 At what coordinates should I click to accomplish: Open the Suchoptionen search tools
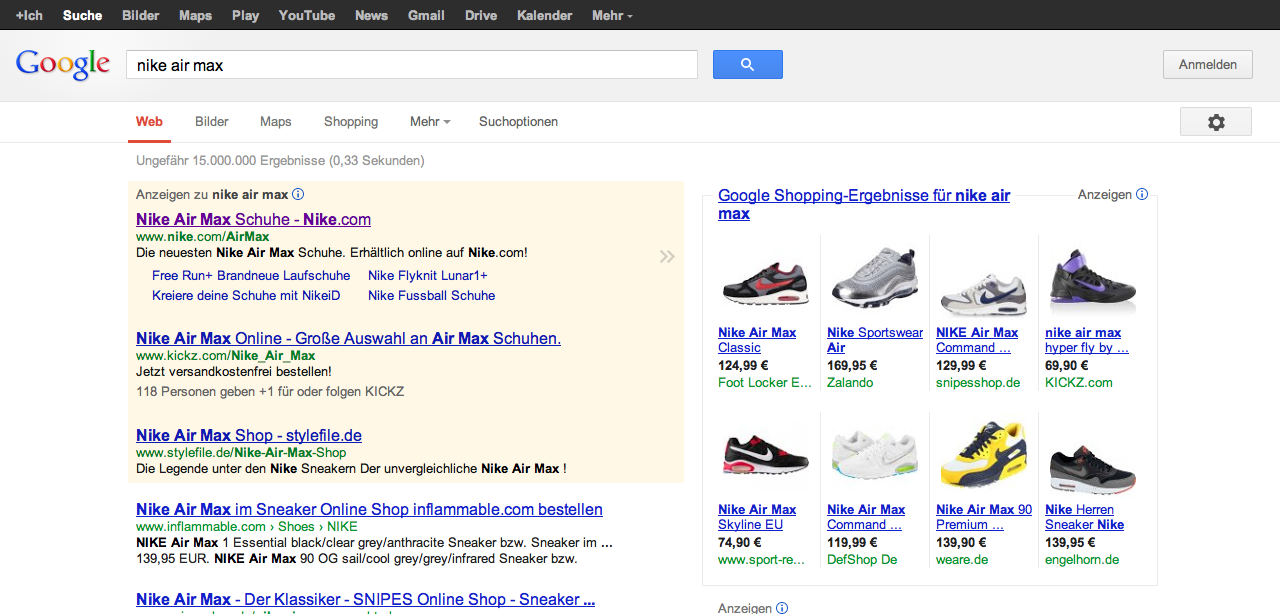[518, 122]
